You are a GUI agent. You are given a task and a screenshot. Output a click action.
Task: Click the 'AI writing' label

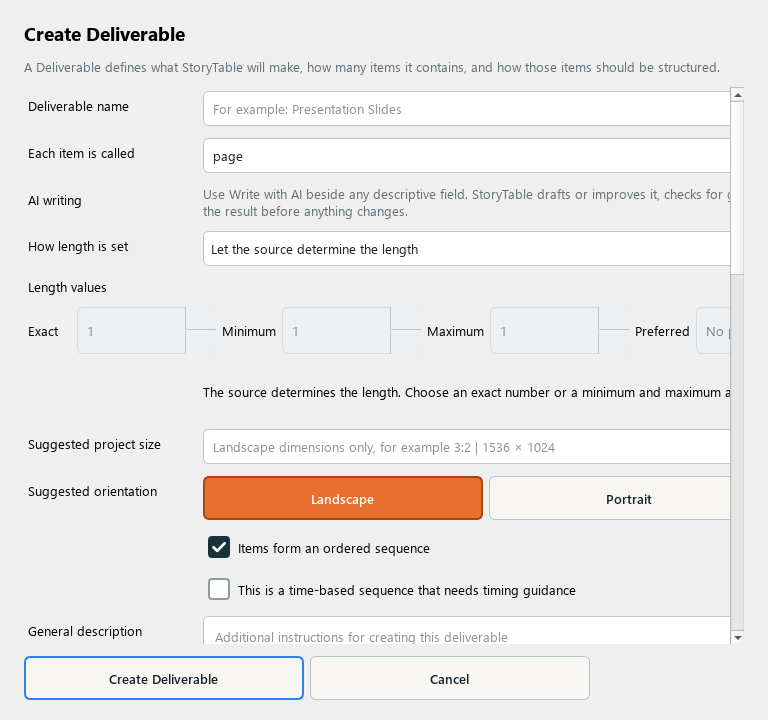(55, 200)
